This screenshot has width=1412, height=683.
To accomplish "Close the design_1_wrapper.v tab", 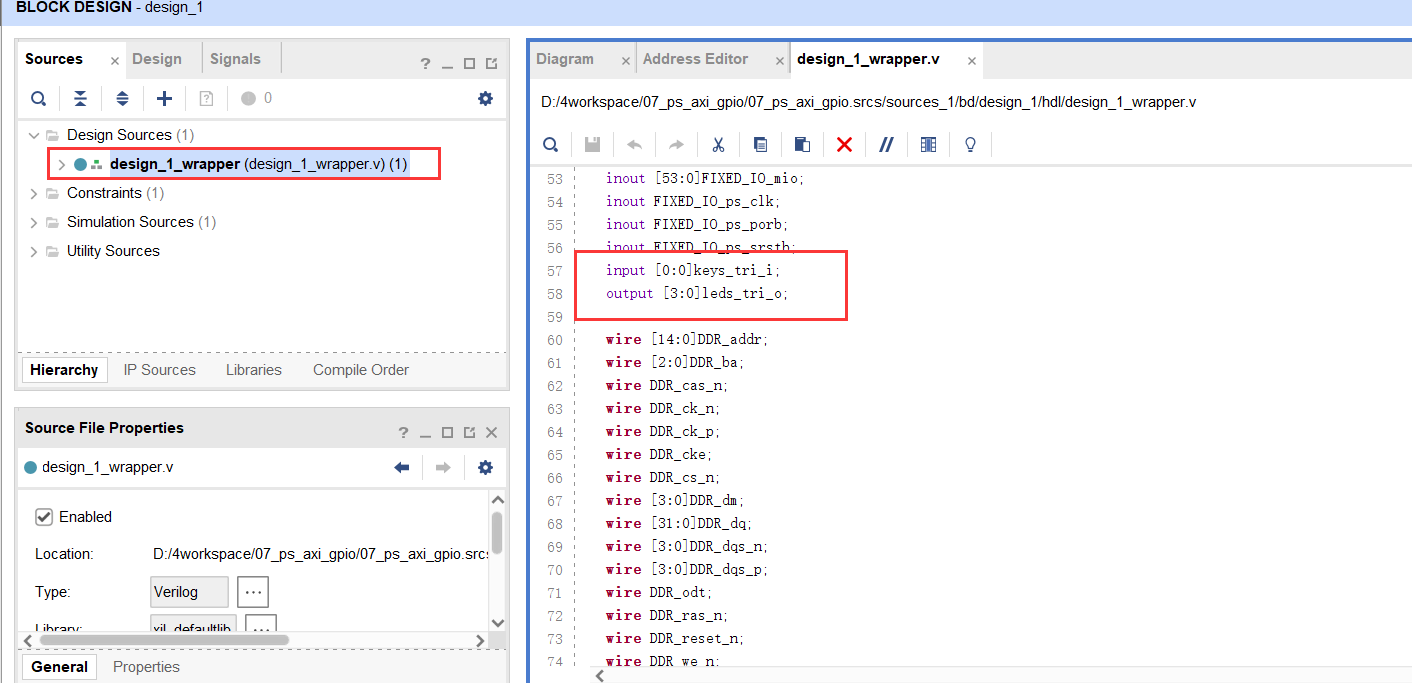I will pyautogui.click(x=971, y=61).
